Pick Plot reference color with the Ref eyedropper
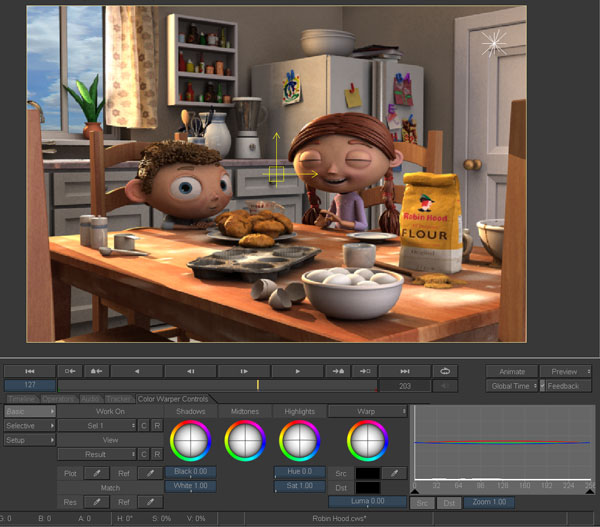 pyautogui.click(x=150, y=473)
